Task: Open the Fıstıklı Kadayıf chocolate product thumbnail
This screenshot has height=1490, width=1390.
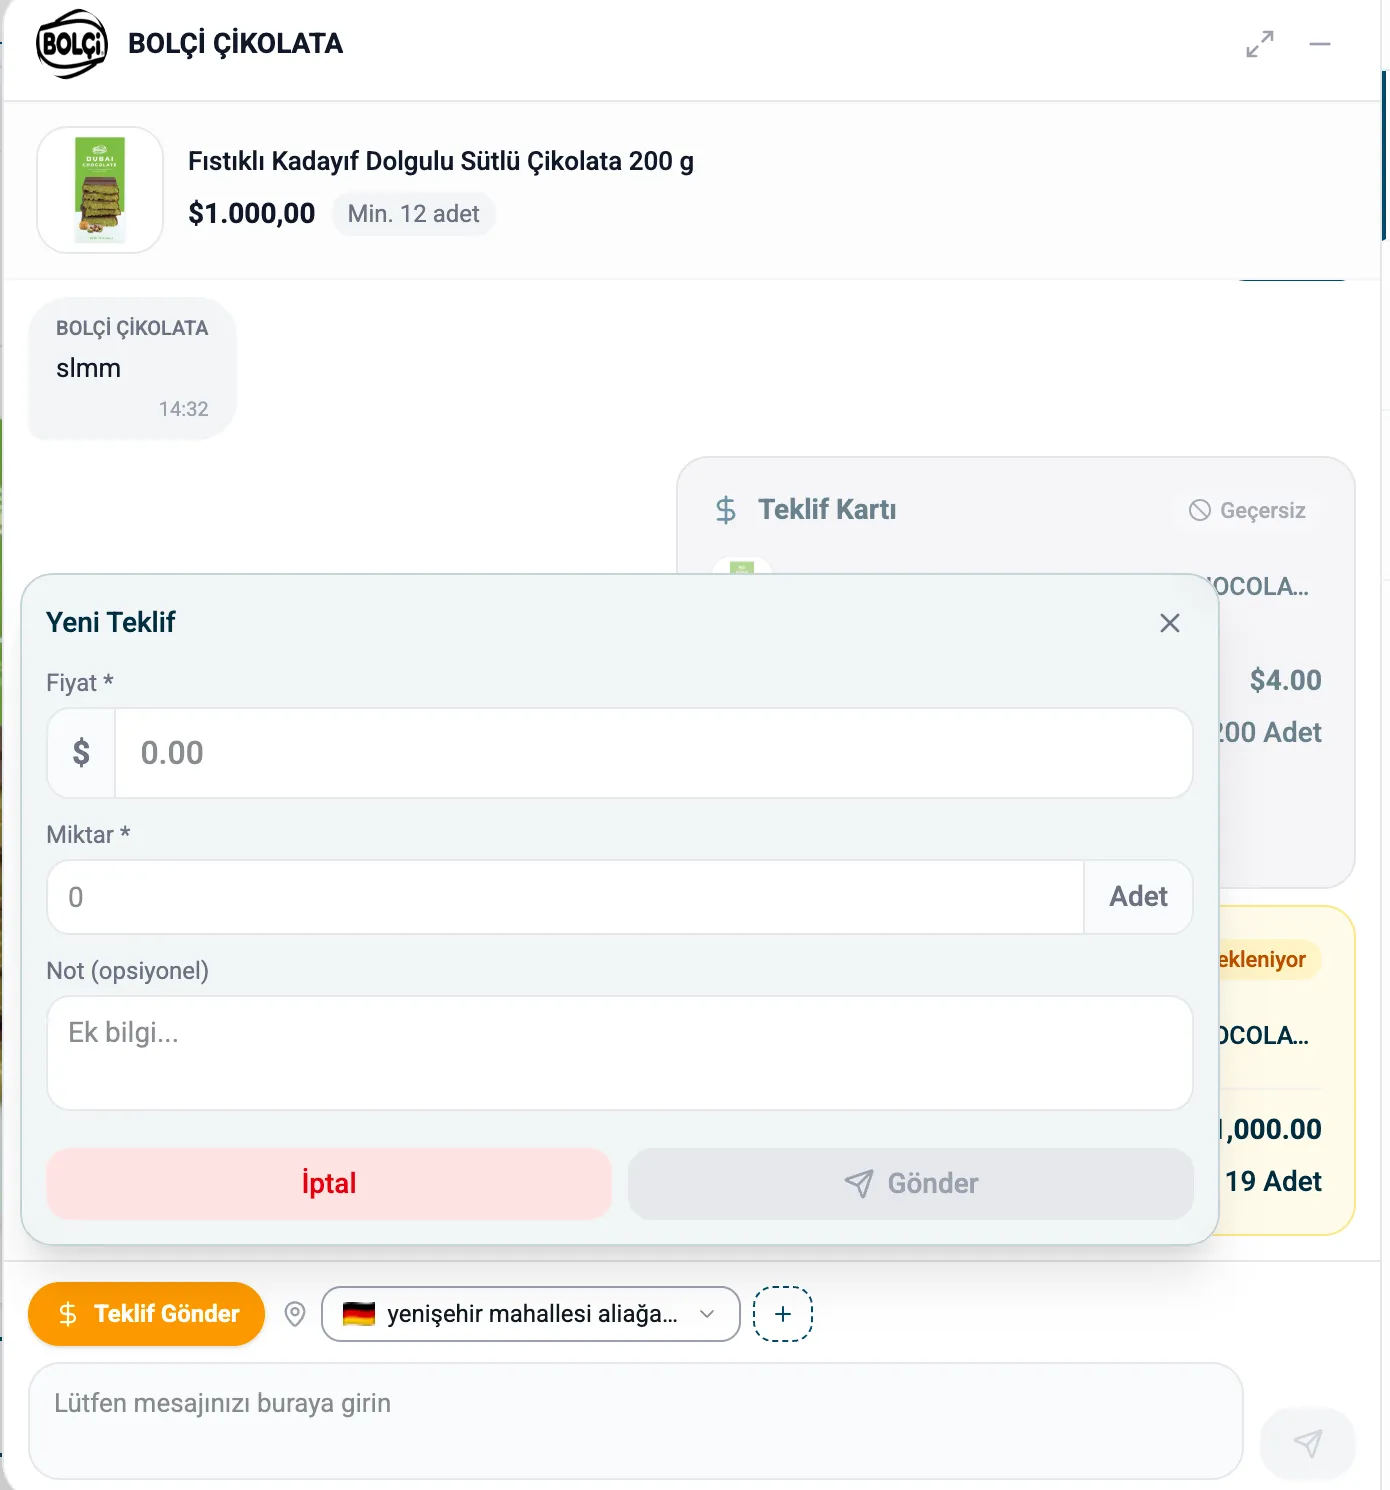Action: pos(100,190)
